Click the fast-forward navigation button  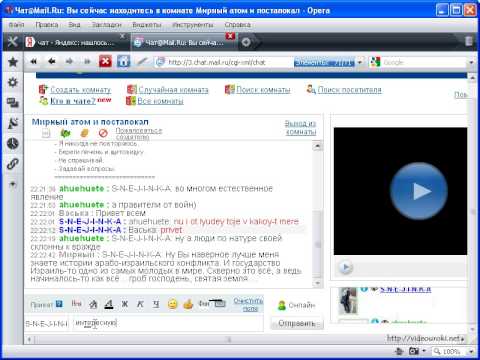(x=87, y=61)
